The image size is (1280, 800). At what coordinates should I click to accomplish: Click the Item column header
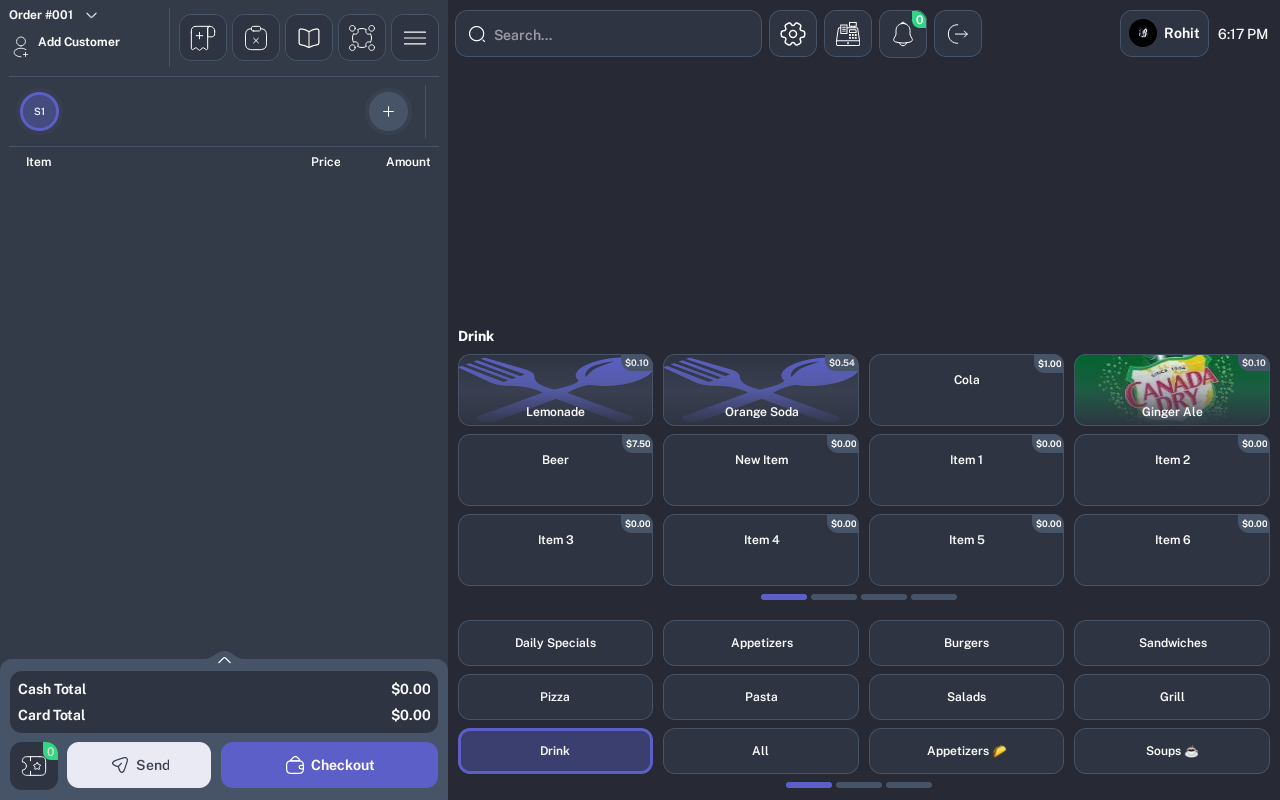click(x=39, y=162)
